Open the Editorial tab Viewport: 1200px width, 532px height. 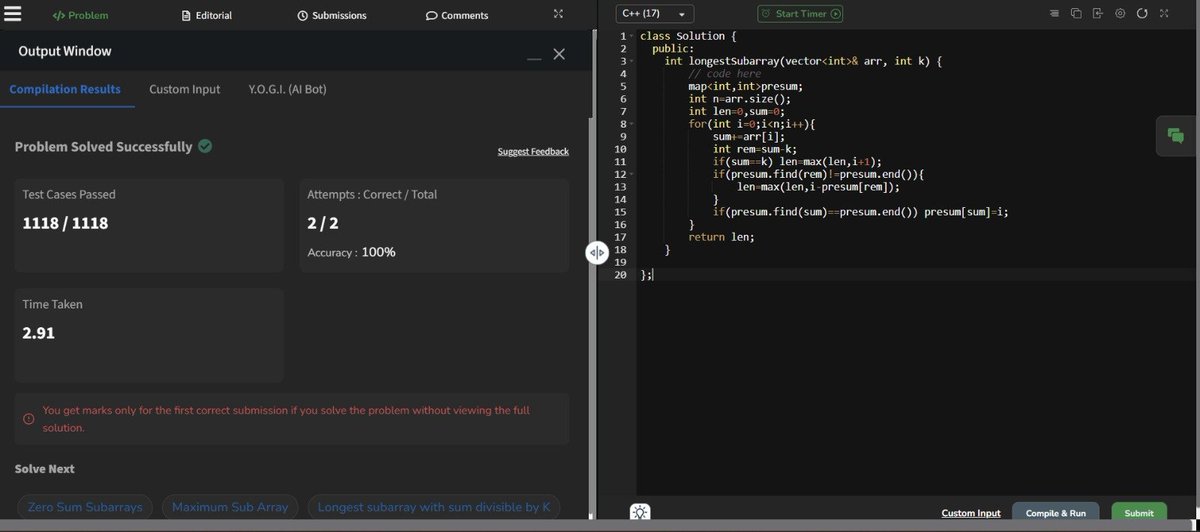pos(207,15)
